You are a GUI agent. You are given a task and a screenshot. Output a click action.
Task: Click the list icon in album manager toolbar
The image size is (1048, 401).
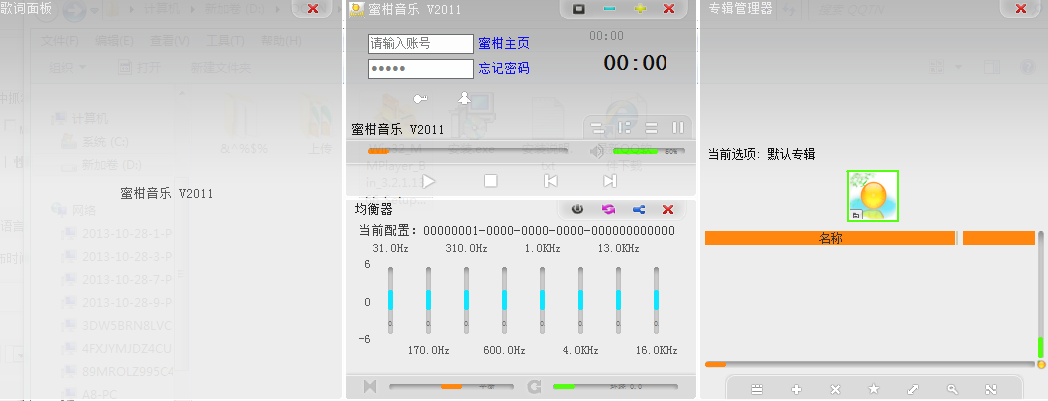pos(757,390)
